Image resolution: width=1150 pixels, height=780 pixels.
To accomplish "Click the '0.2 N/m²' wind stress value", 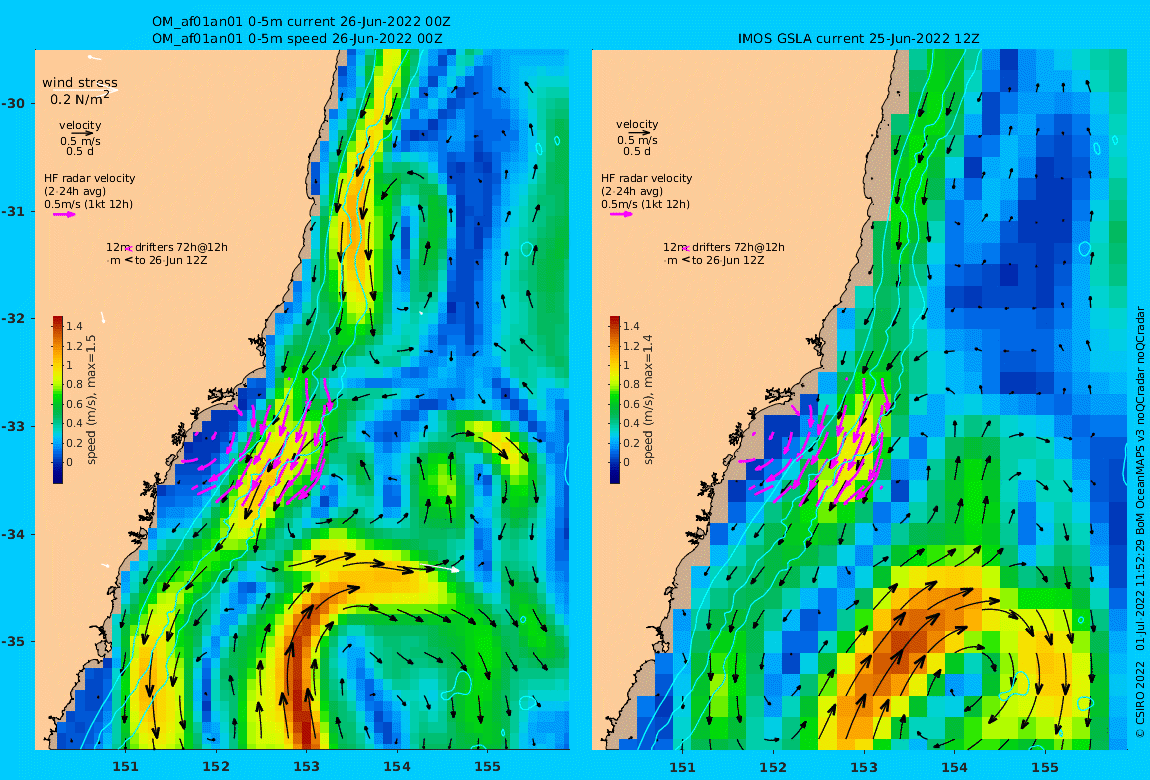I will (80, 98).
